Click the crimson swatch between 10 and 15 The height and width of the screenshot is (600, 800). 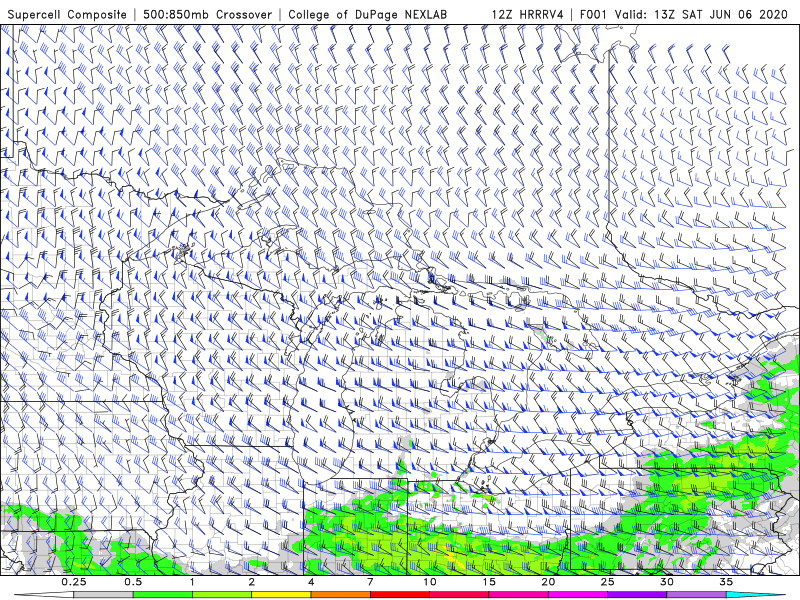(459, 595)
